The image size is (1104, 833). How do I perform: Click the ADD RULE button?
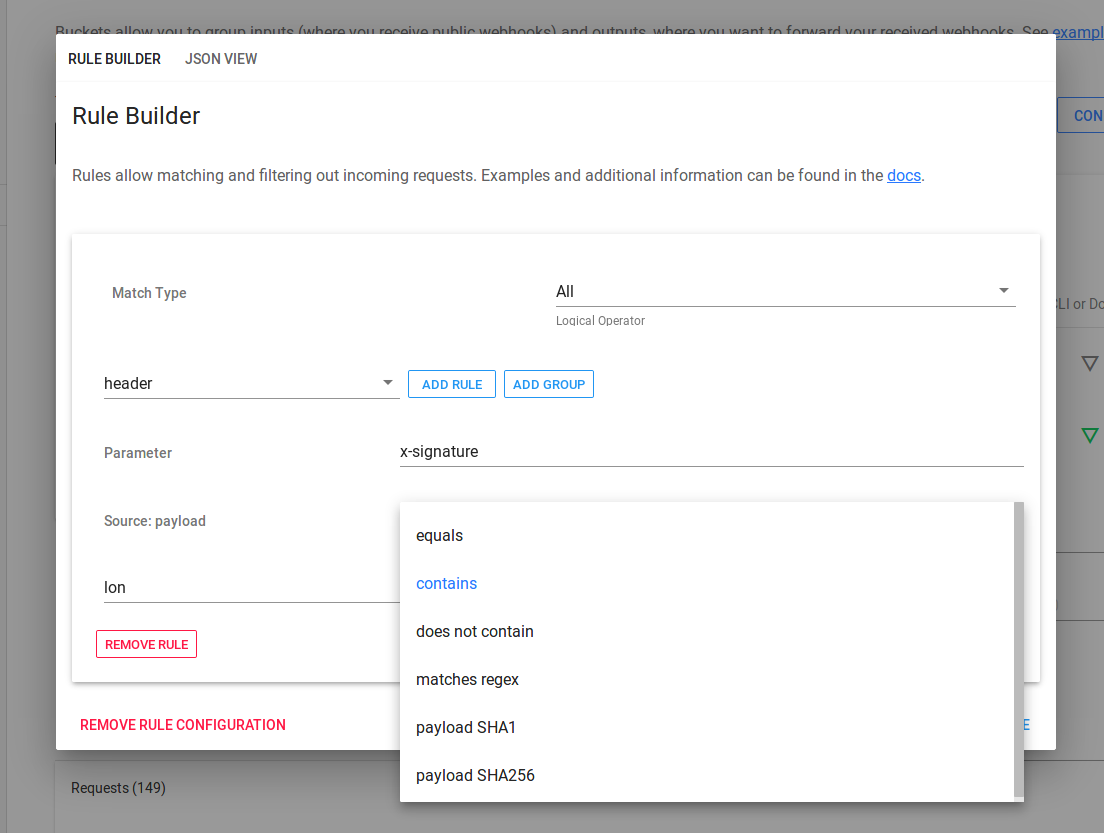pos(451,383)
